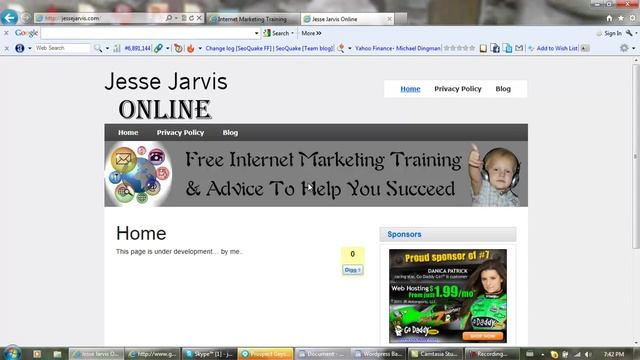Image resolution: width=640 pixels, height=360 pixels.
Task: Click the related links chain icon
Action: click(158, 48)
